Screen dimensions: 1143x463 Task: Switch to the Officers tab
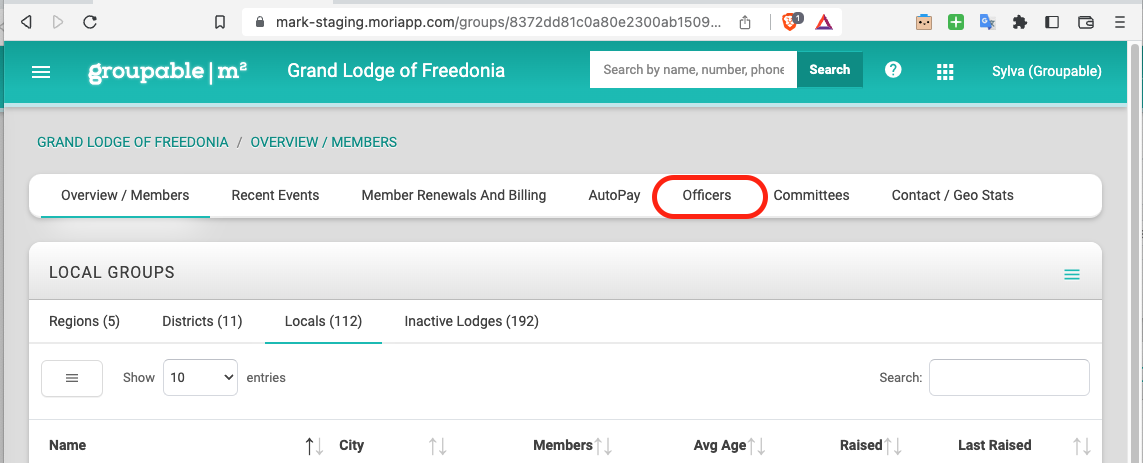tap(707, 196)
